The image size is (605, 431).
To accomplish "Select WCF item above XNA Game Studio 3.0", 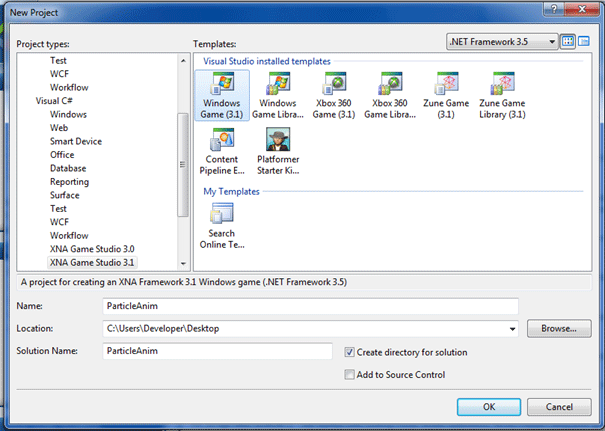I will (59, 222).
